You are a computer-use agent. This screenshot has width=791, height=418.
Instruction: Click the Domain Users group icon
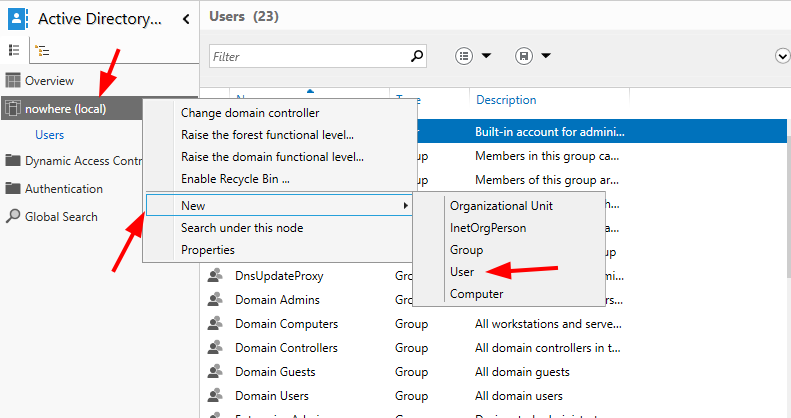coord(215,395)
